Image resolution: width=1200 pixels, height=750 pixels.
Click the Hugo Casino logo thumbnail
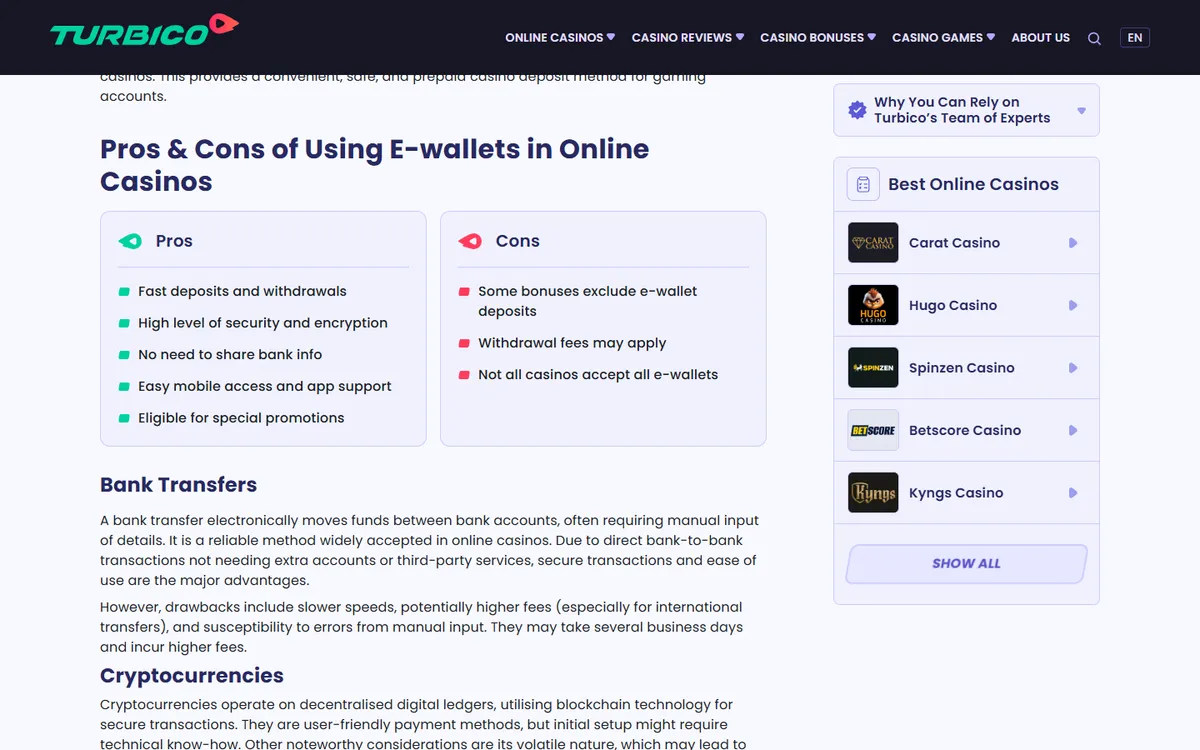(873, 305)
